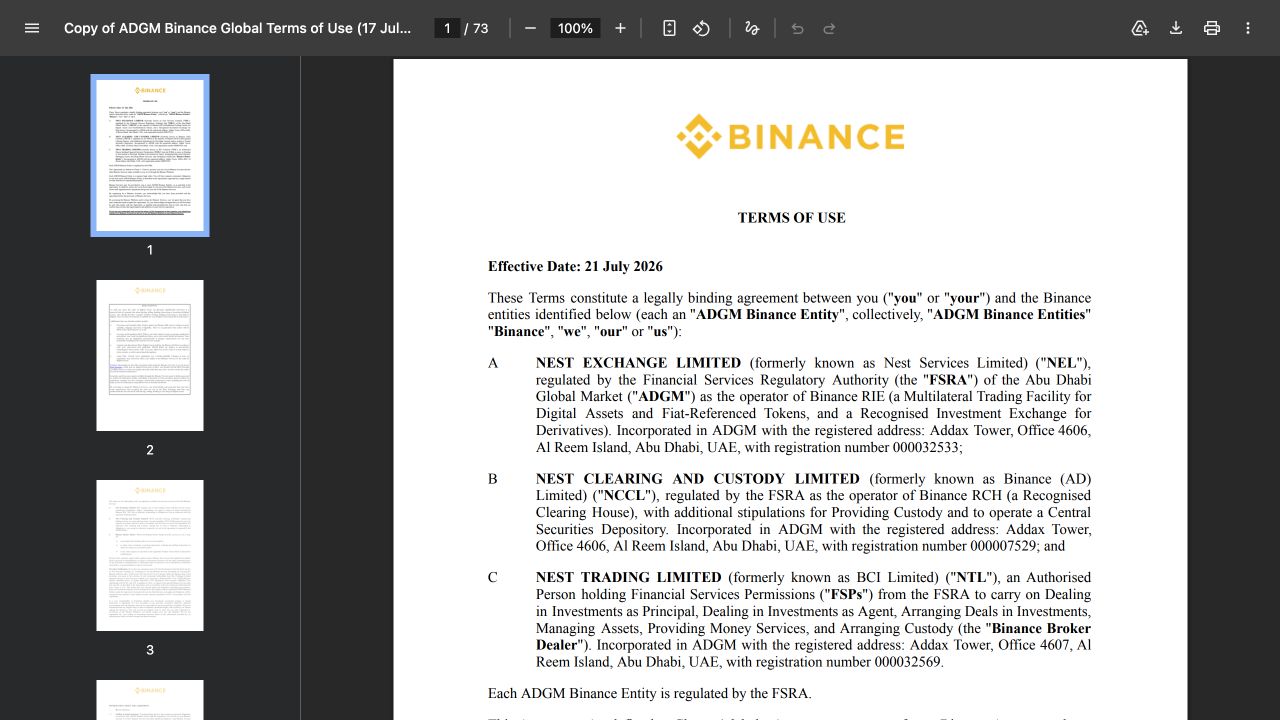The height and width of the screenshot is (720, 1280).
Task: Select the page 1 thumbnail
Action: coord(150,155)
